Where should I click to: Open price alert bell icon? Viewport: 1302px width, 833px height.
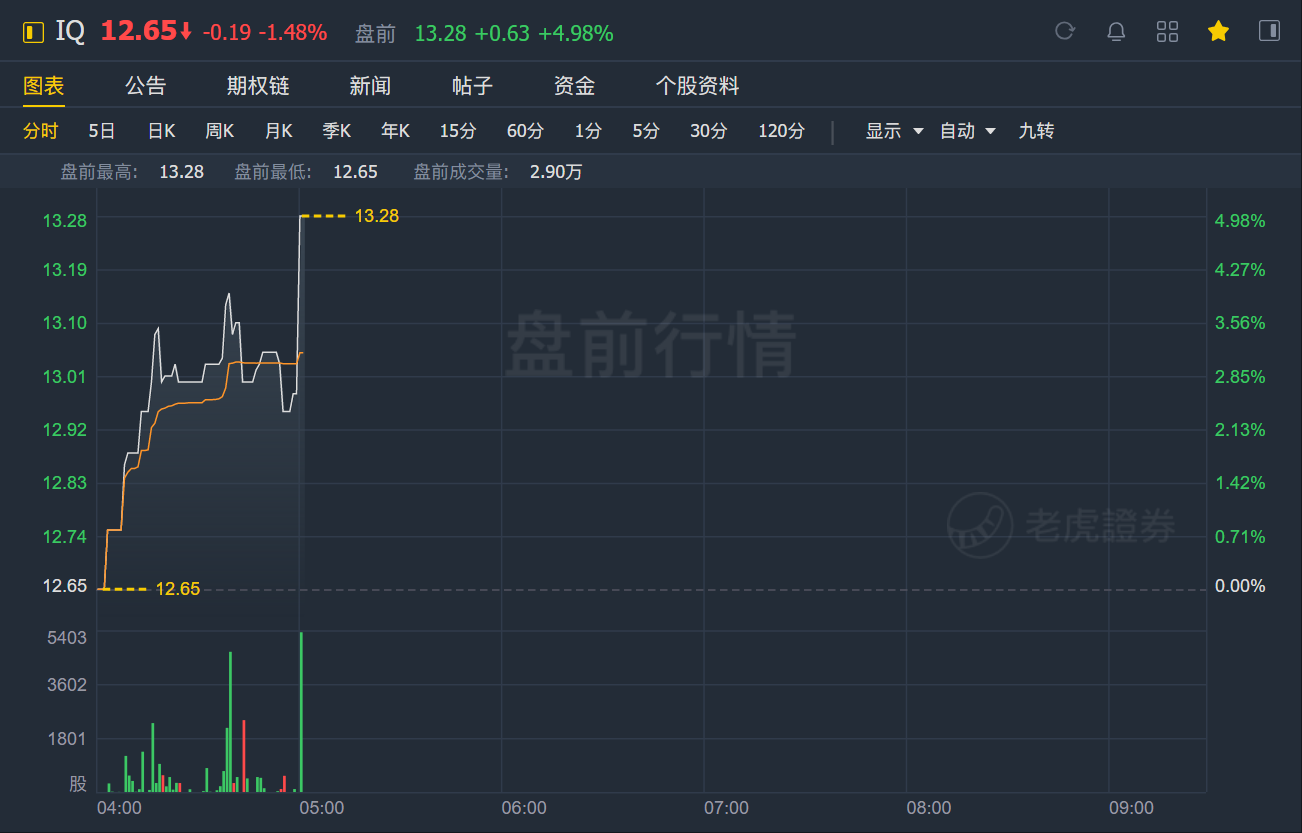[1116, 31]
